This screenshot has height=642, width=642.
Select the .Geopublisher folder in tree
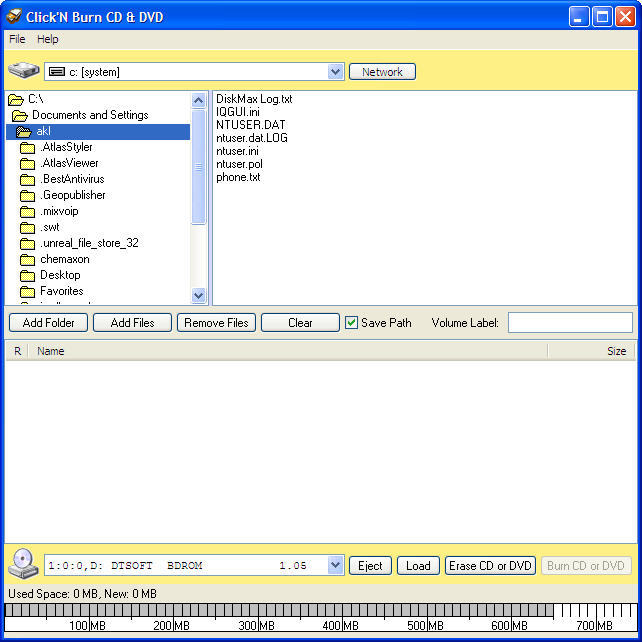[72, 195]
